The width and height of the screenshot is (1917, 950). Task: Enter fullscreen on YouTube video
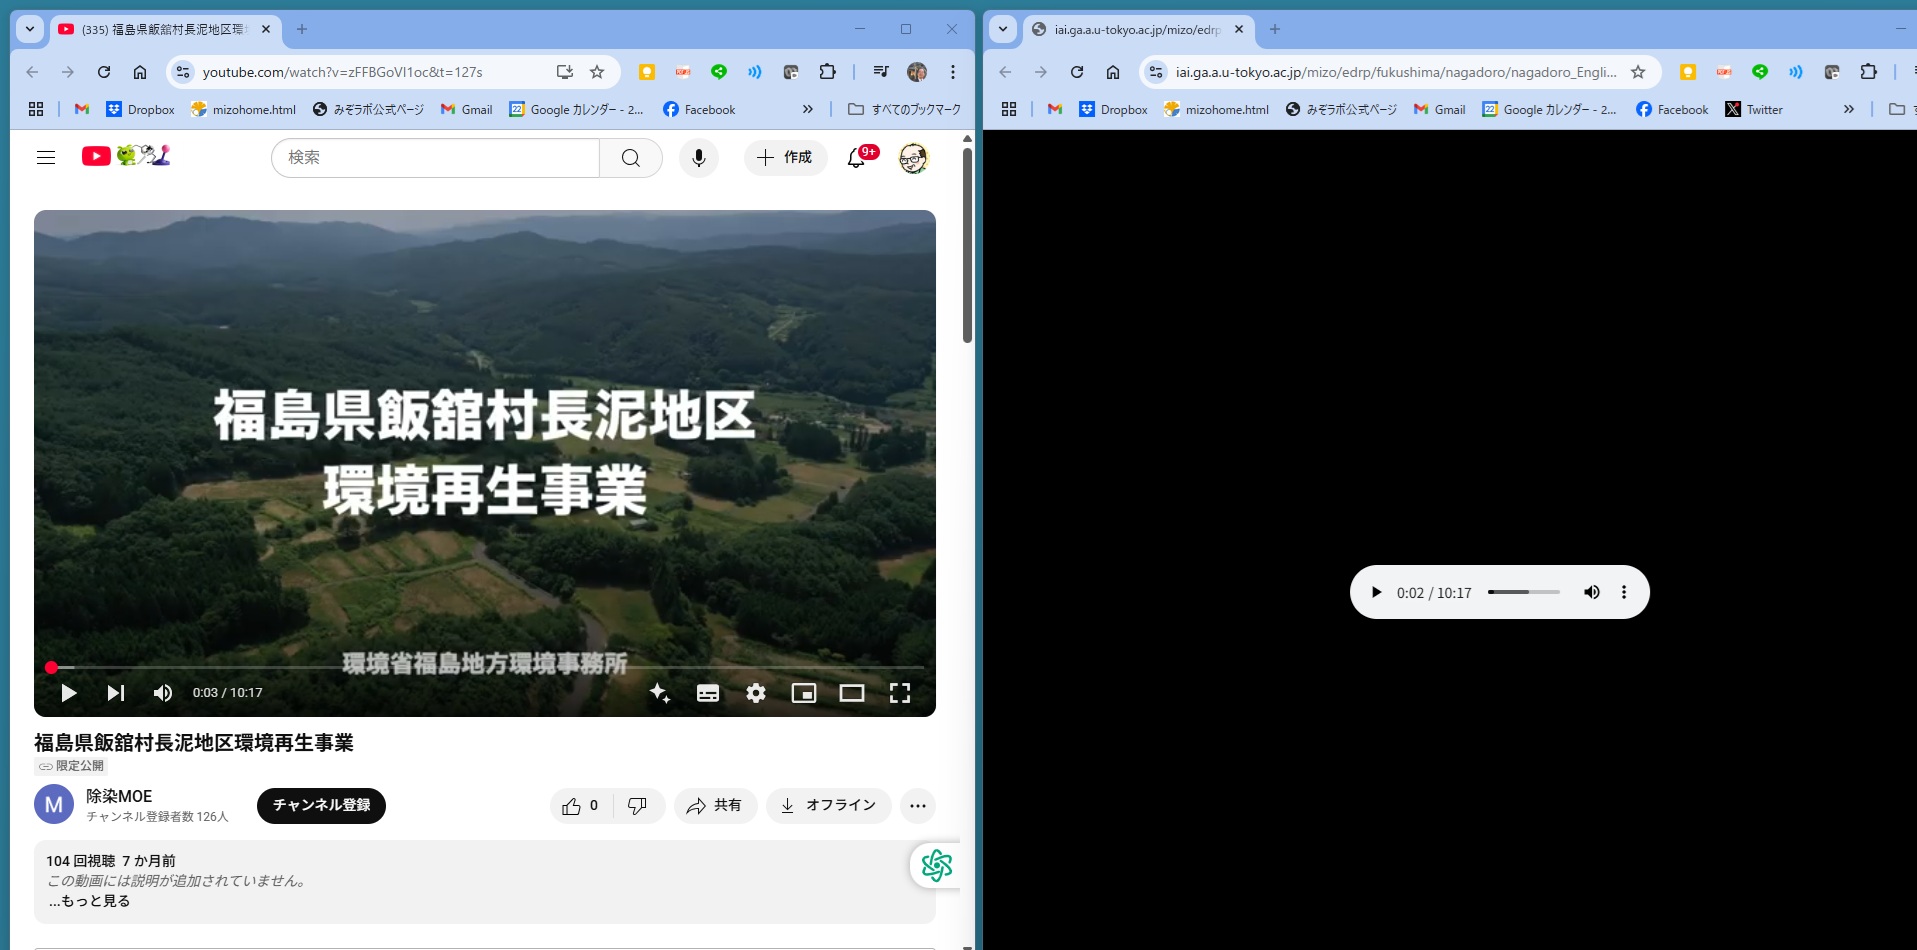900,693
